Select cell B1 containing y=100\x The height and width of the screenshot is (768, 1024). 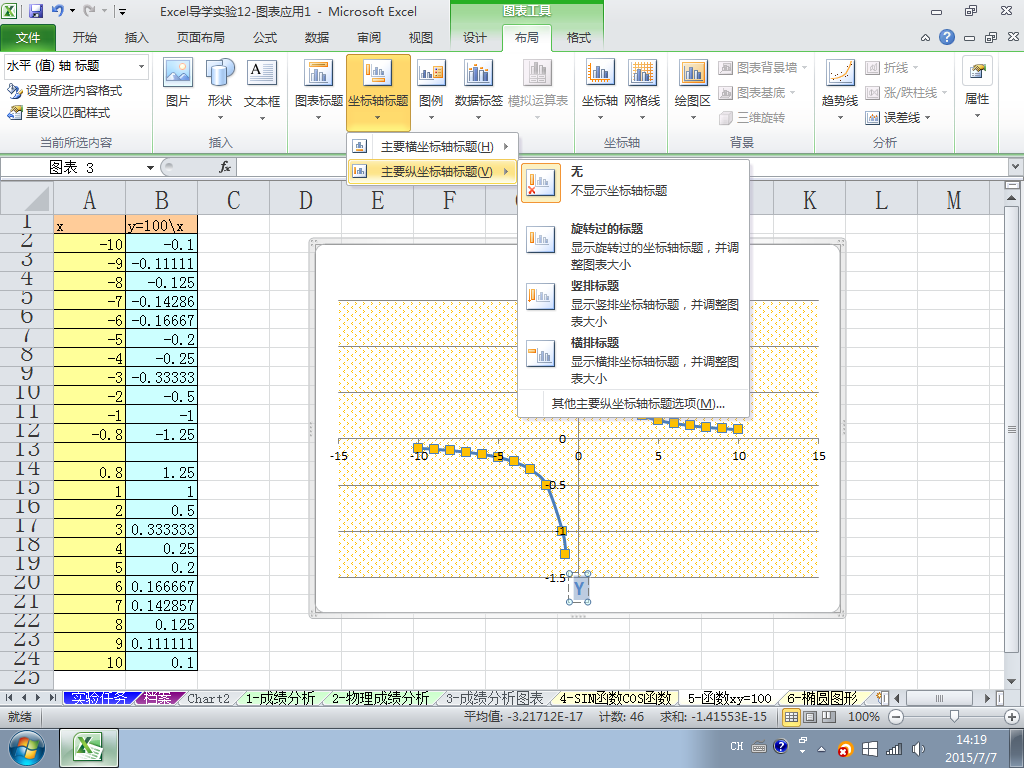pos(161,225)
